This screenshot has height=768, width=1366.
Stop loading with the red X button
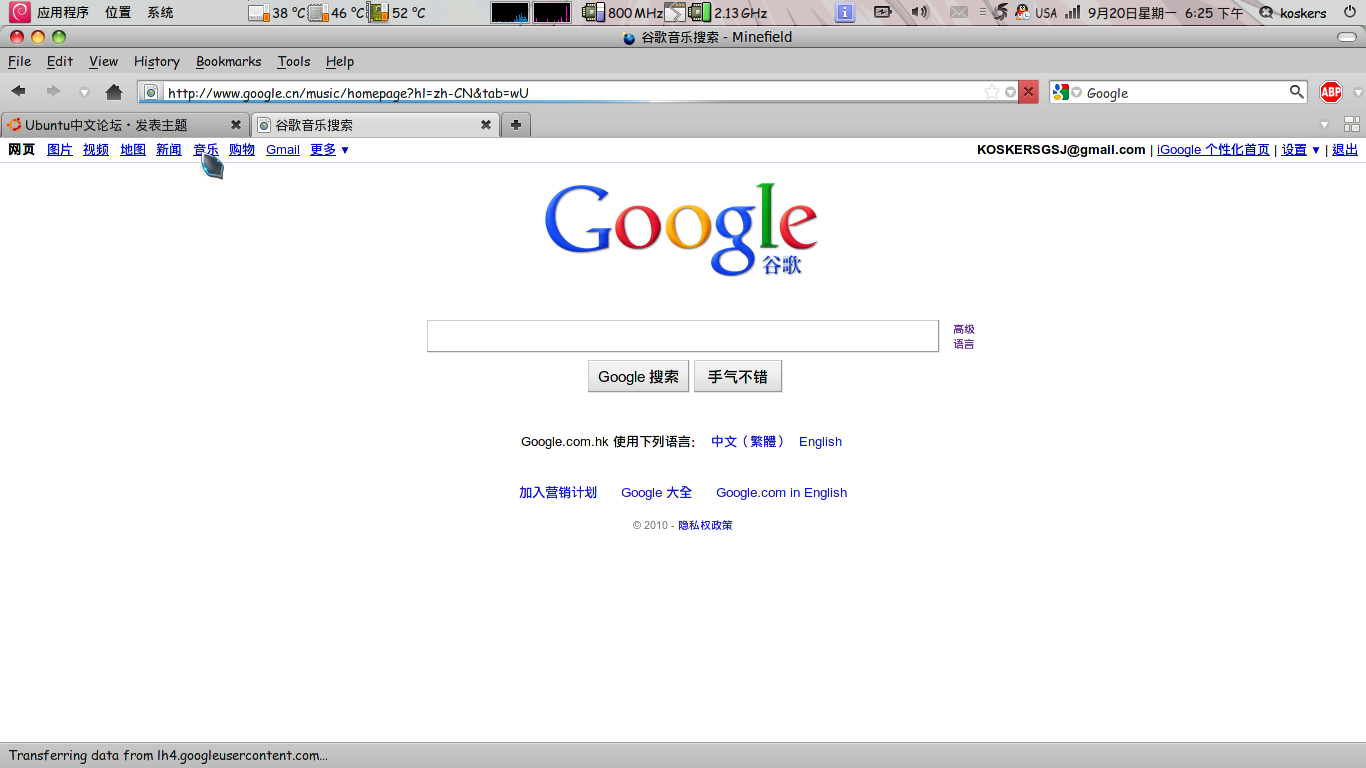[x=1028, y=92]
